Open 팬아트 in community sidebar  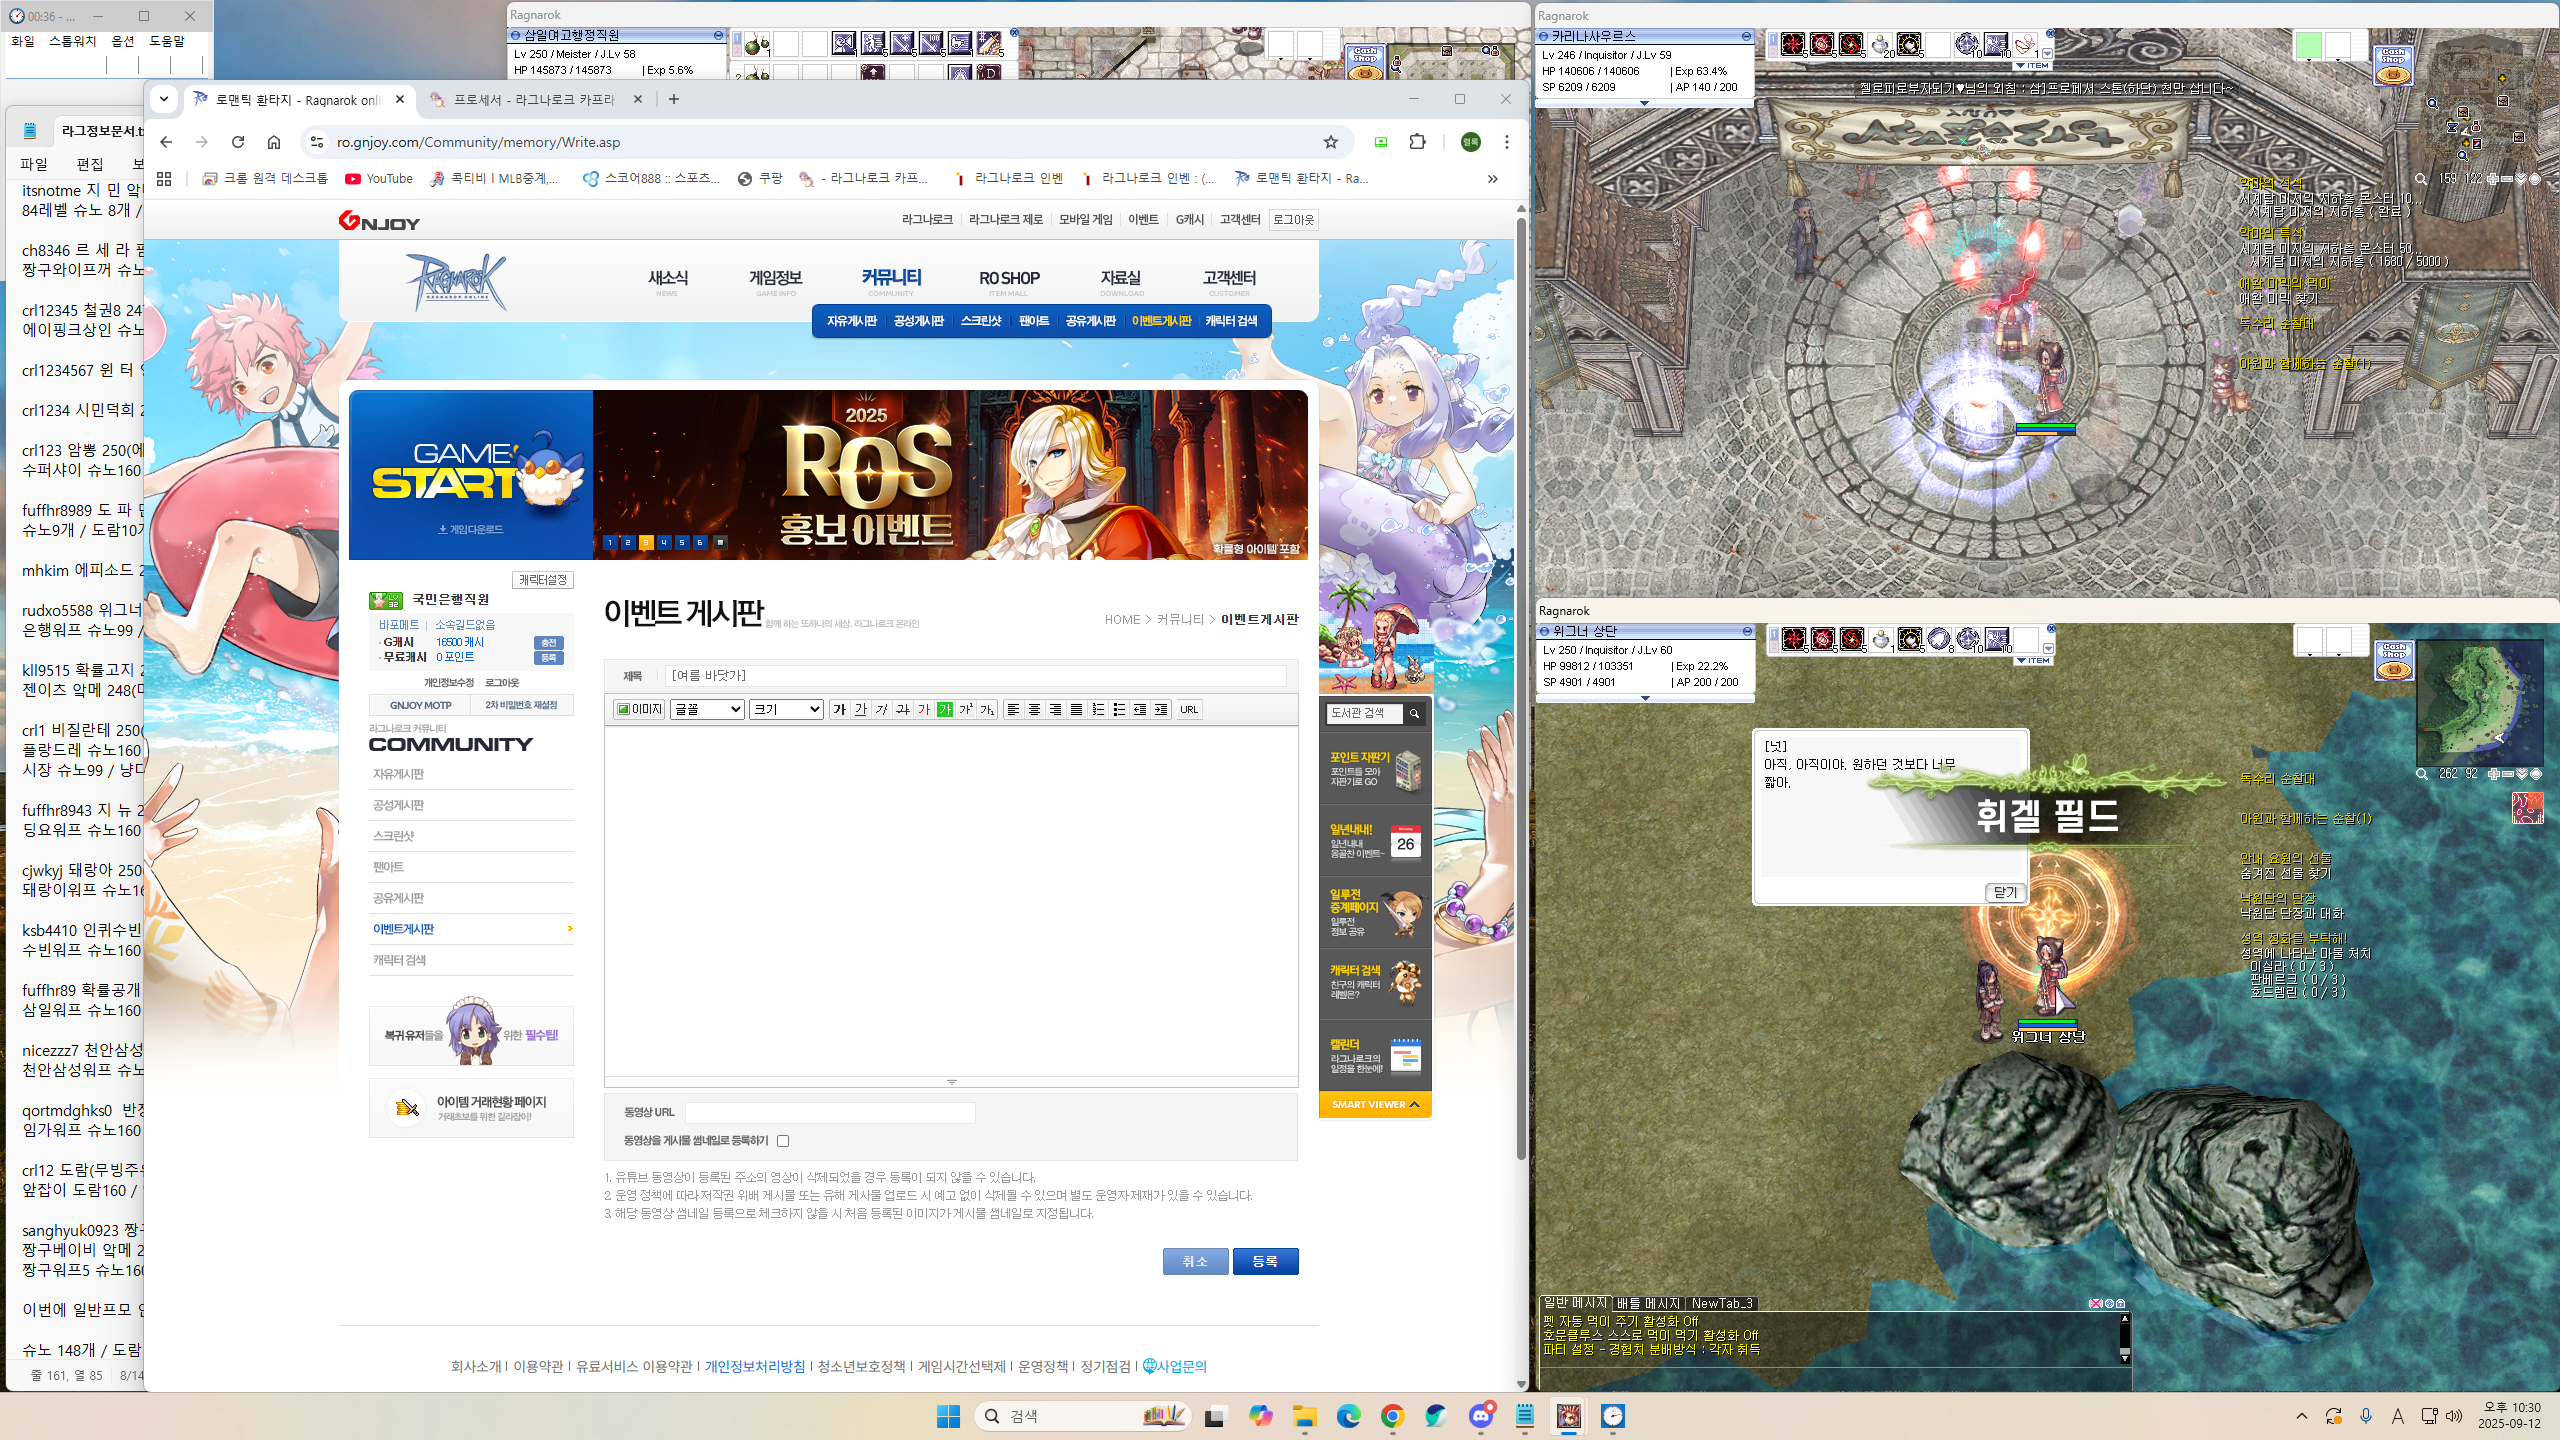pos(388,867)
